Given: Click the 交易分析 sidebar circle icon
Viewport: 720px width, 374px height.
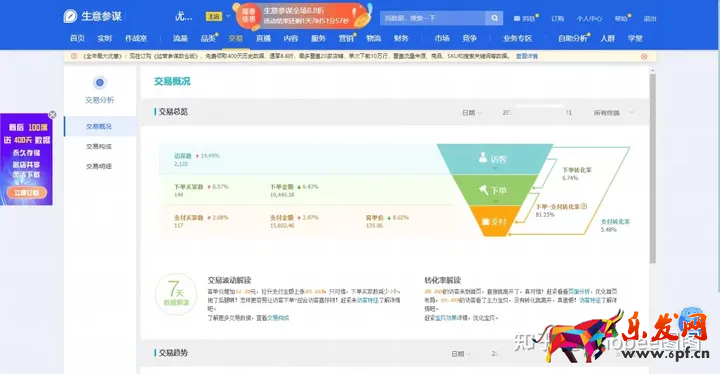Looking at the screenshot, I should pos(100,83).
